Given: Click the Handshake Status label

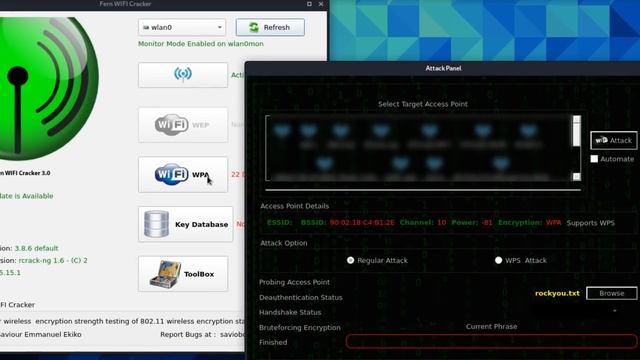Looking at the screenshot, I should (290, 312).
